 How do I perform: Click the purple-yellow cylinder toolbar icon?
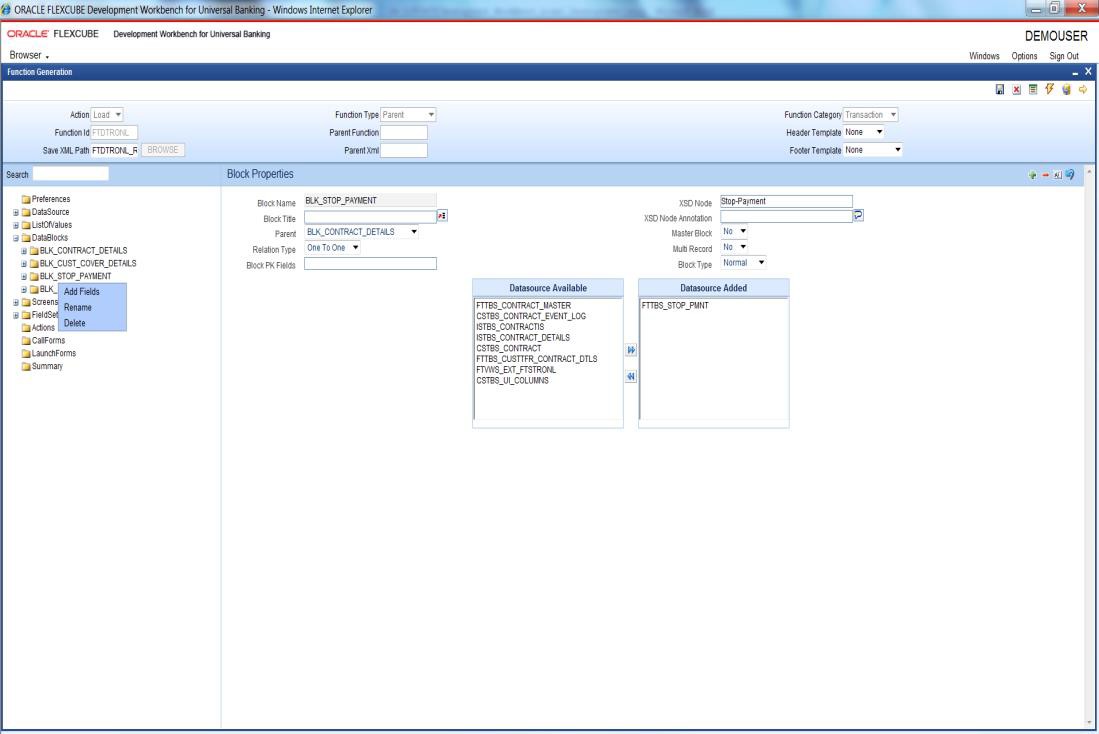click(x=1066, y=89)
